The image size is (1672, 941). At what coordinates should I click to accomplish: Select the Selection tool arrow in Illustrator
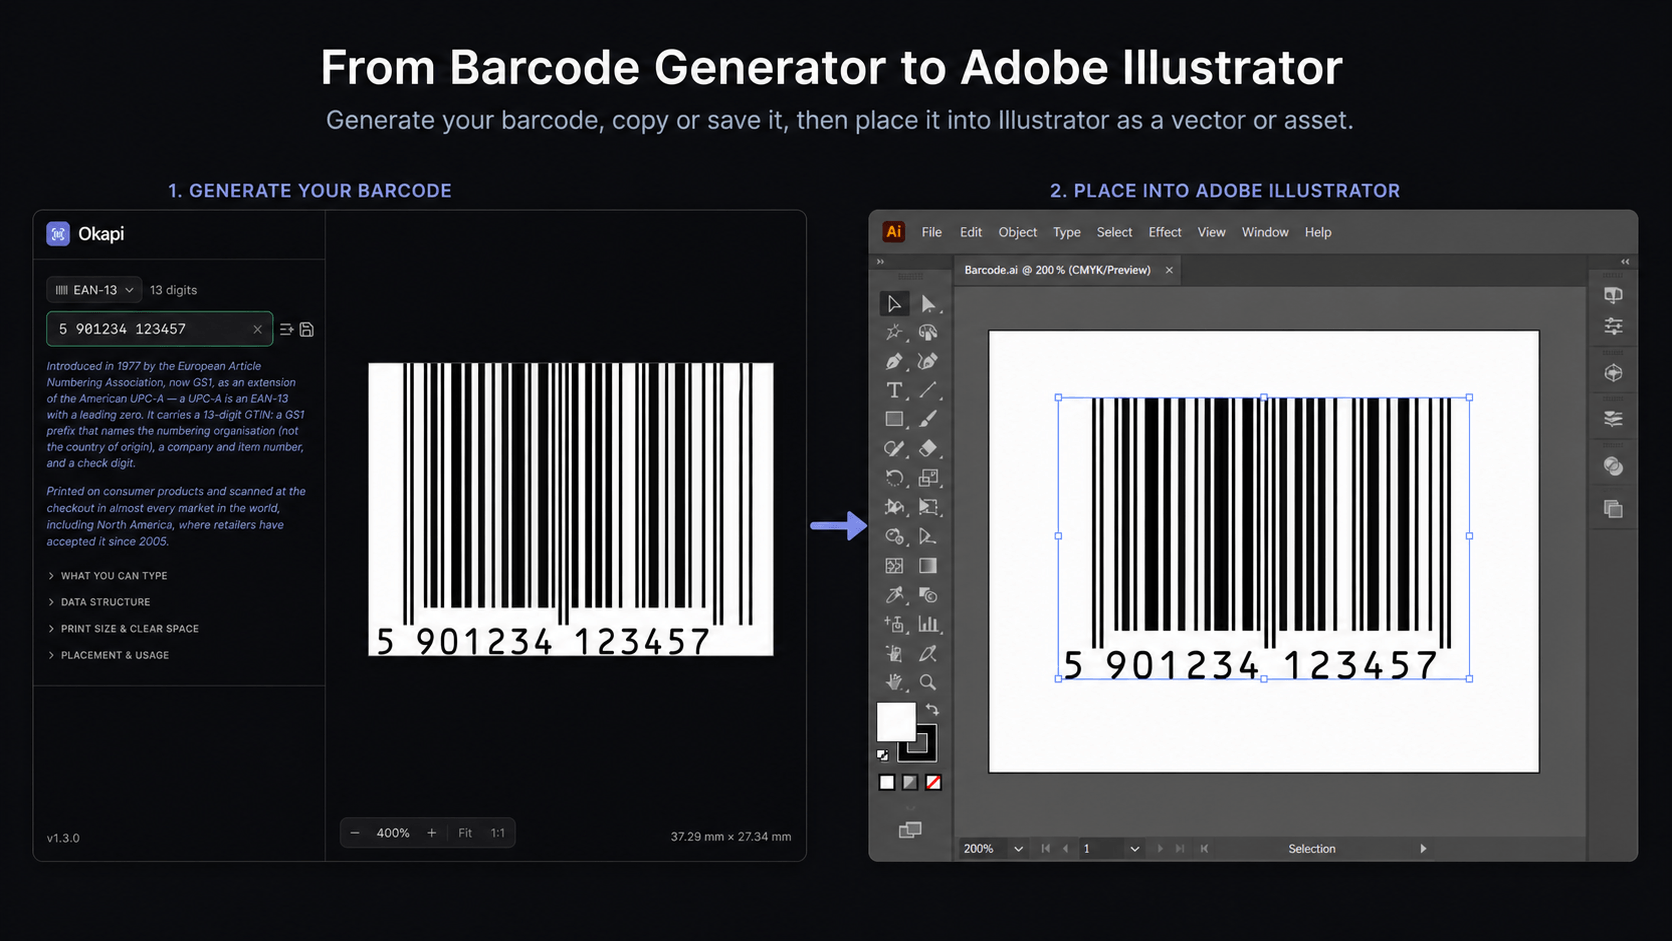[x=894, y=303]
